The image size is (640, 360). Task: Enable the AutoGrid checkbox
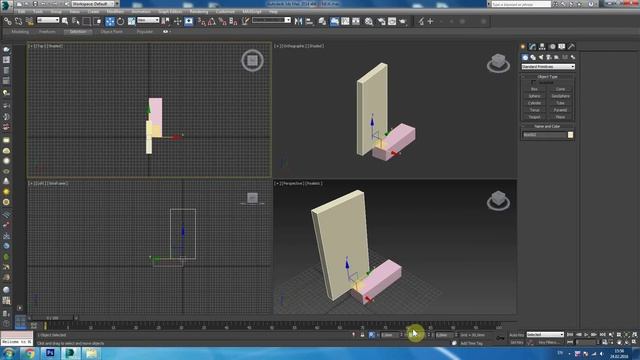point(534,82)
